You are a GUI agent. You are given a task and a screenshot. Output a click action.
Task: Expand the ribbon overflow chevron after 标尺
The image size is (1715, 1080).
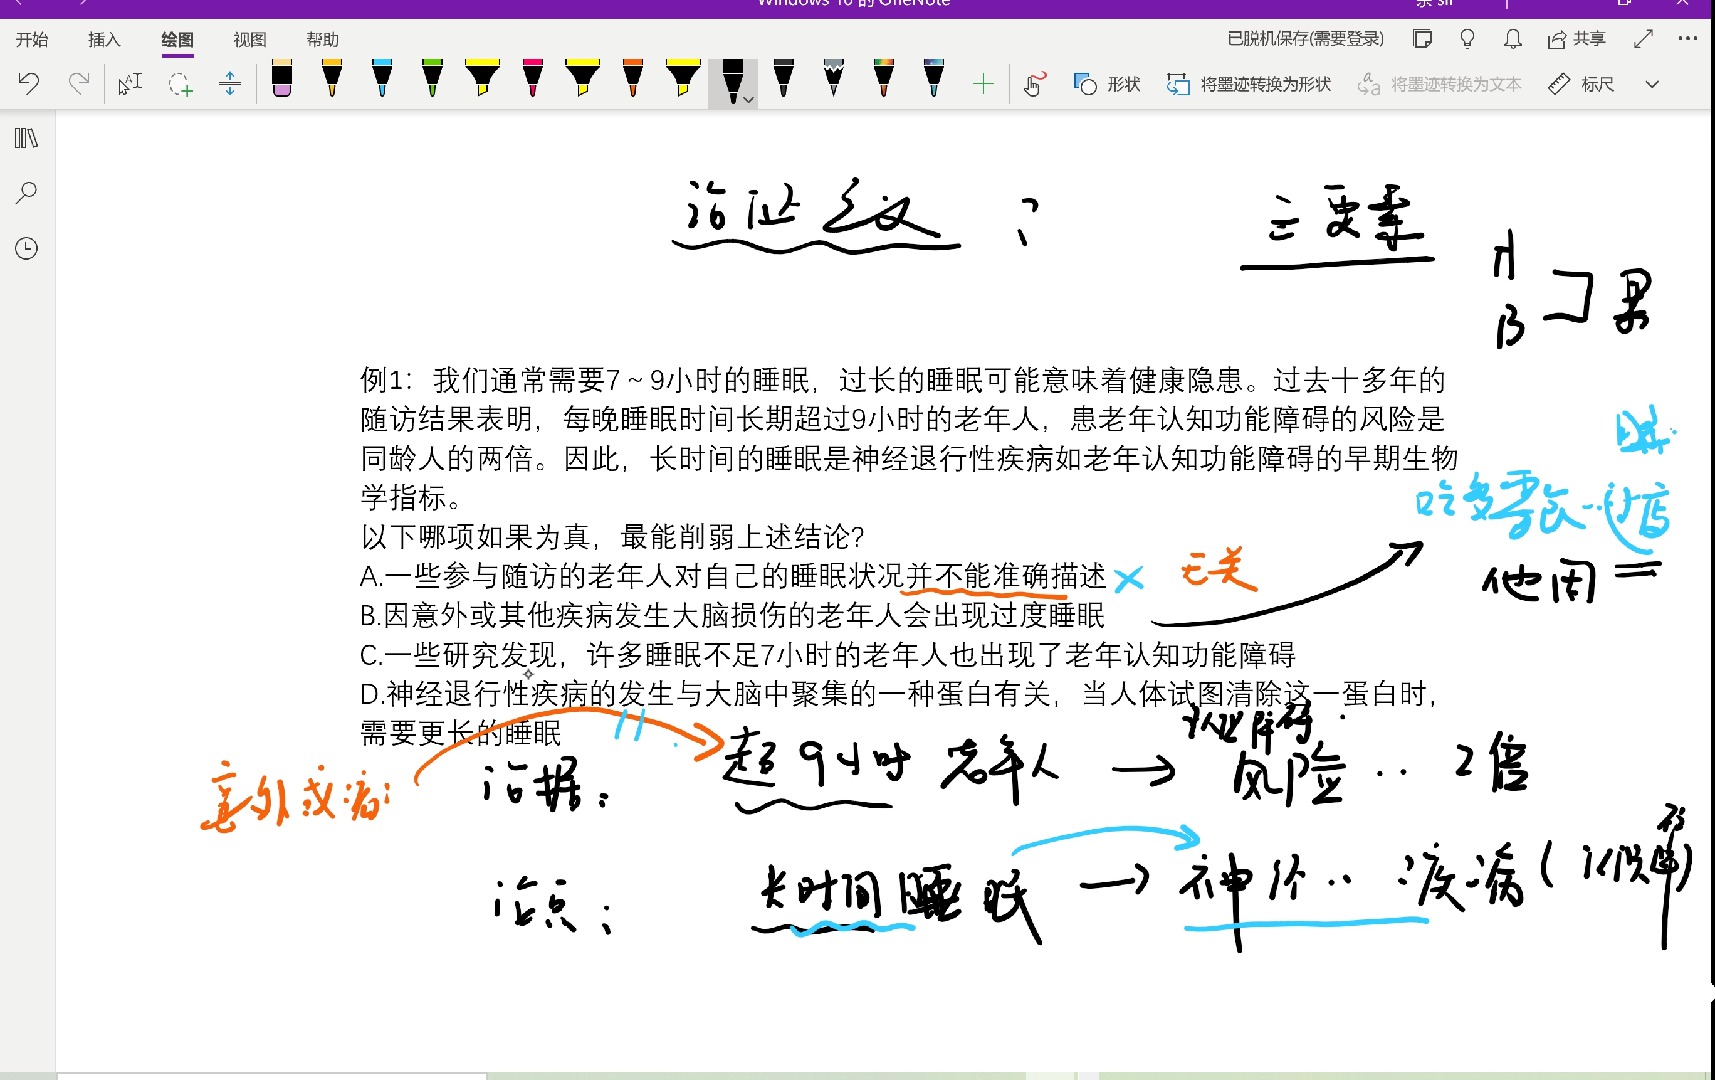[1652, 84]
